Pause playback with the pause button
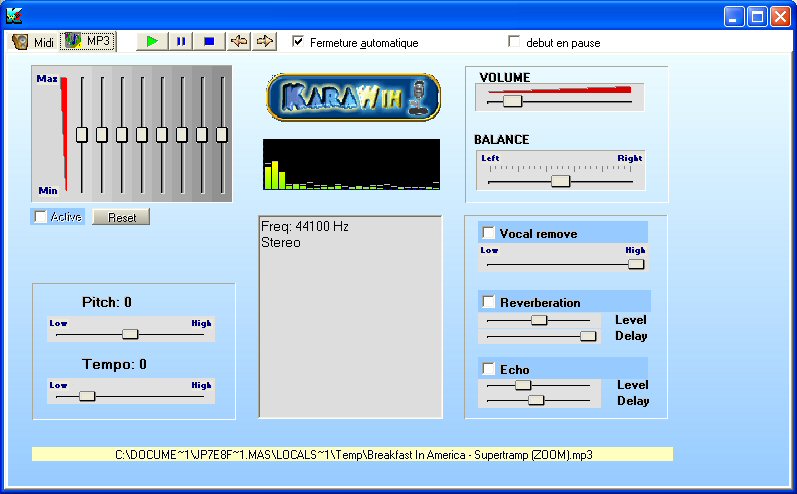797x494 pixels. coord(181,41)
